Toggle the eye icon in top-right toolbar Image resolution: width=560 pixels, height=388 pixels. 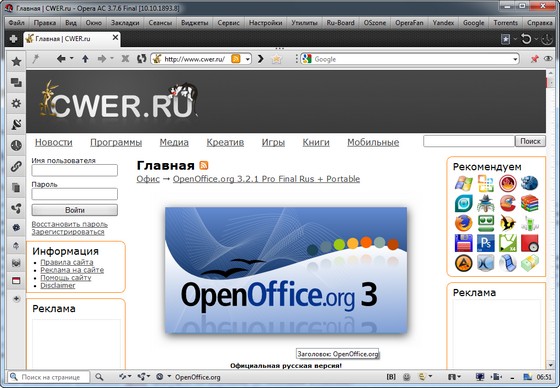pos(548,59)
